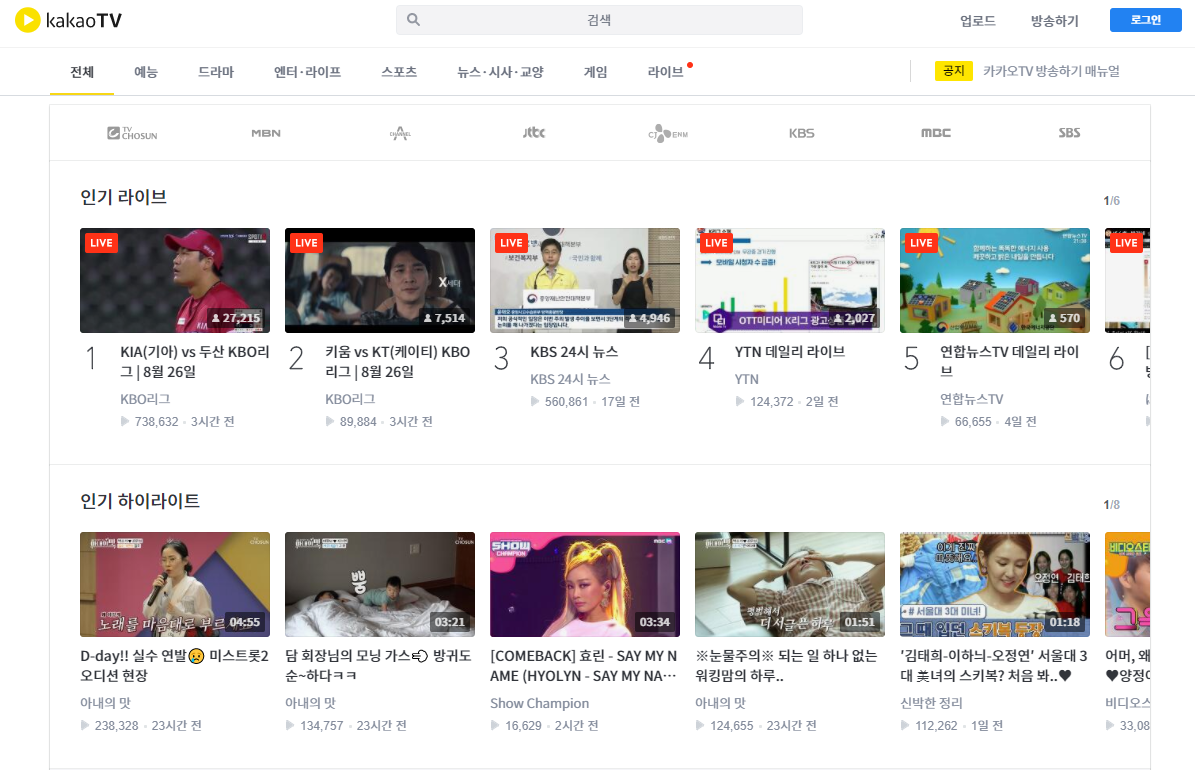Image resolution: width=1195 pixels, height=770 pixels.
Task: Click LIVE badge on KBS 24시 뉴스
Action: point(511,242)
